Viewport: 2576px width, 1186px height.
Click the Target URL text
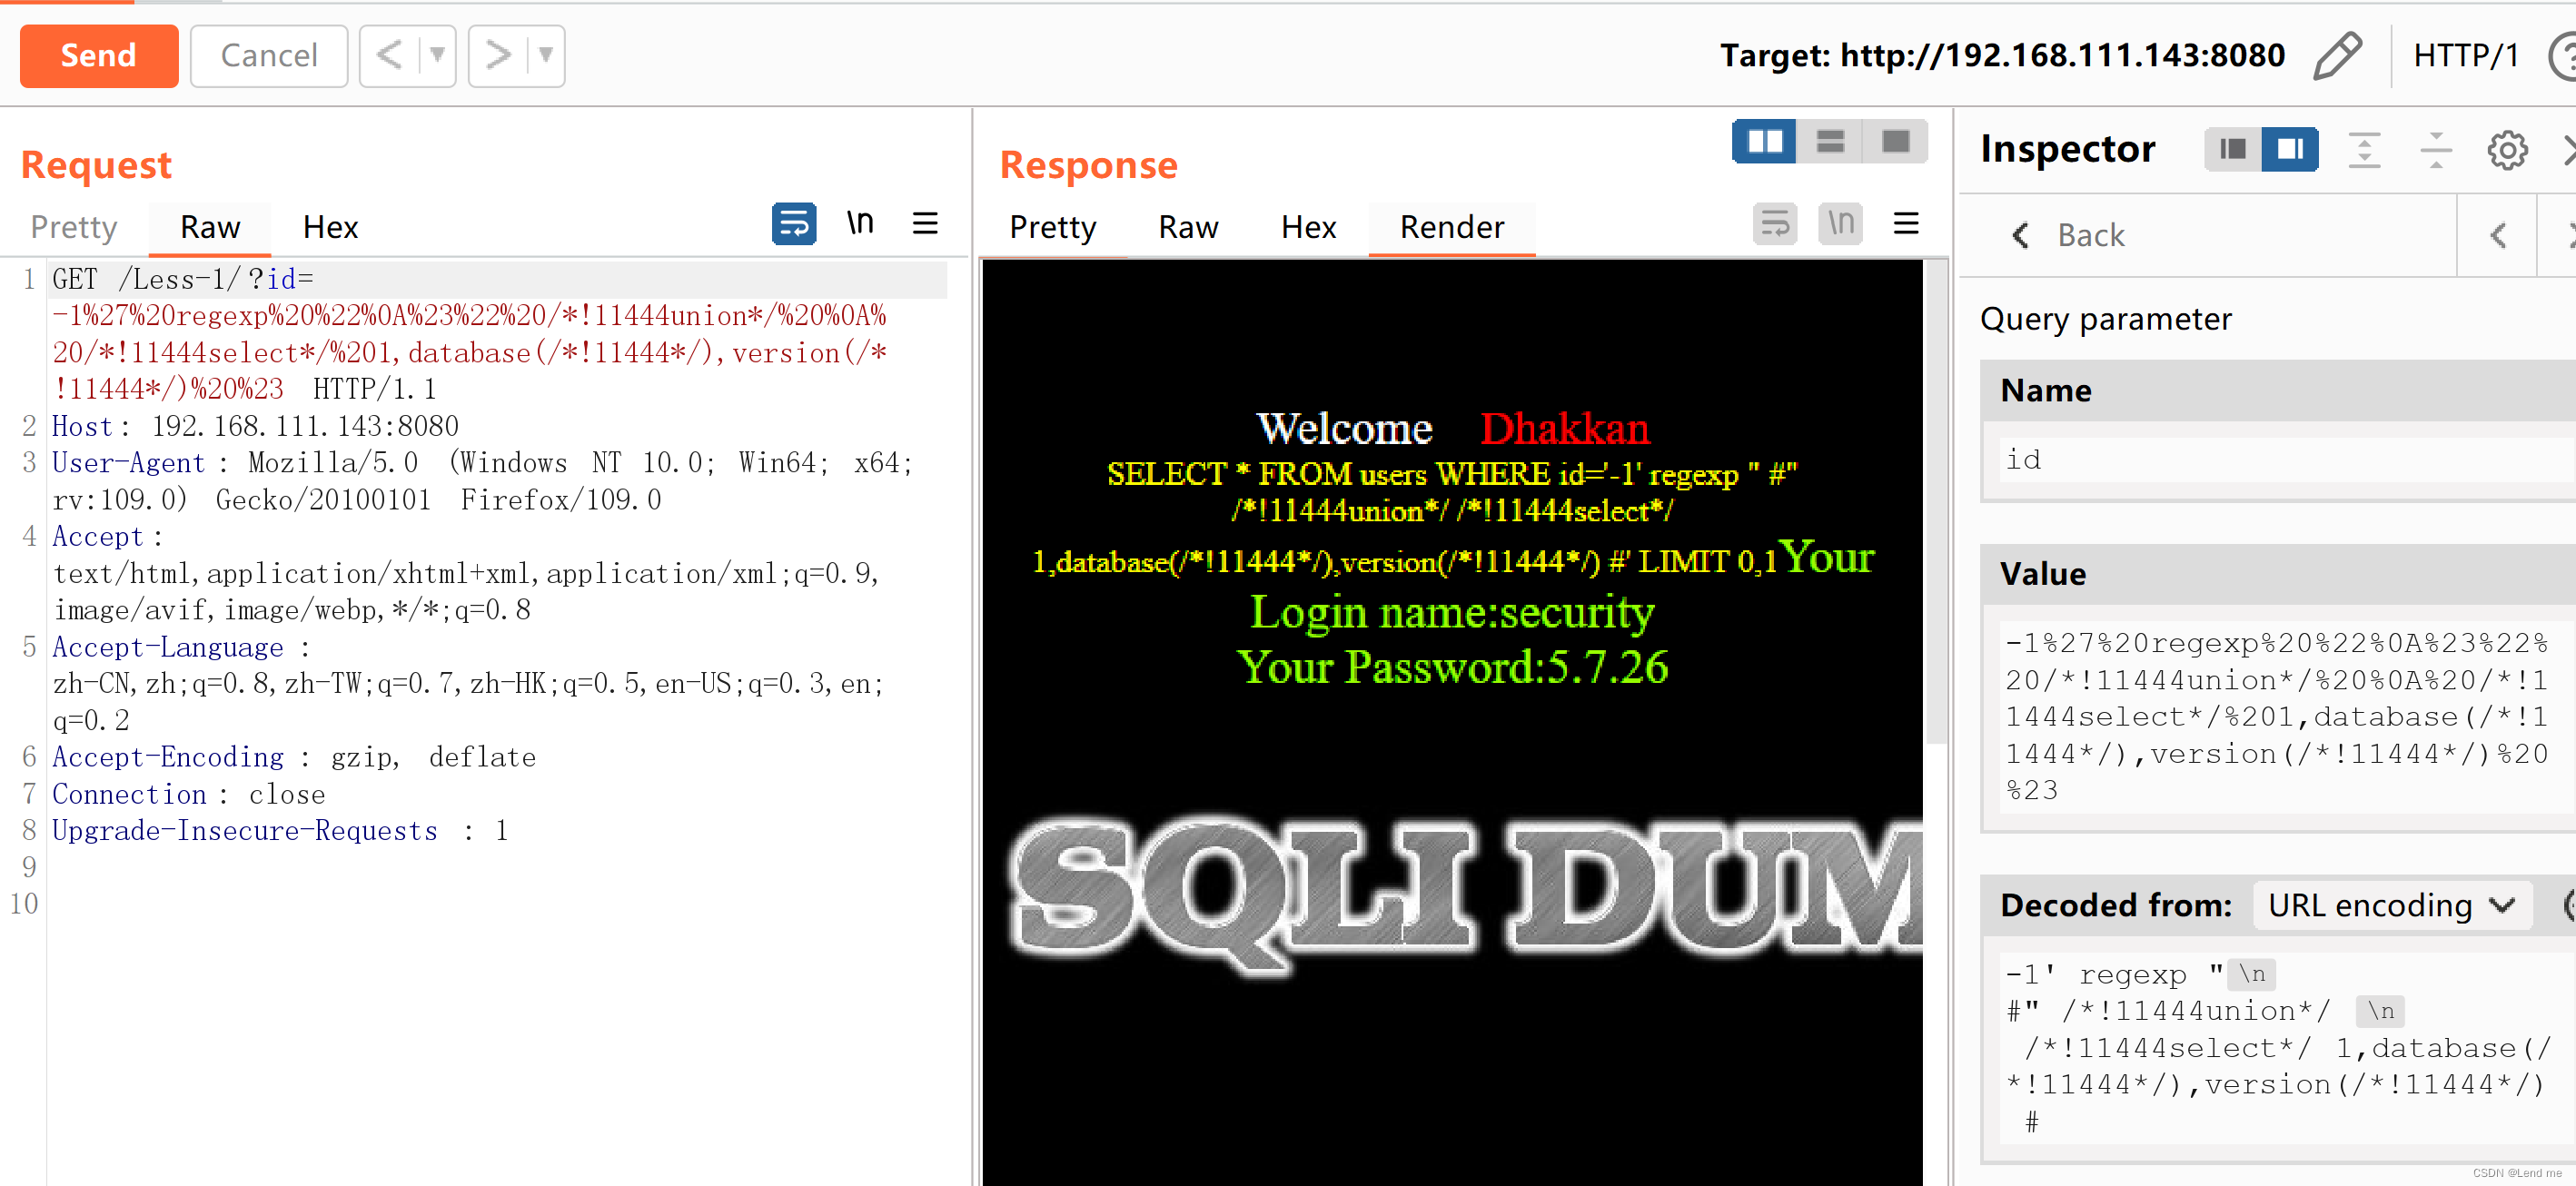(2002, 55)
